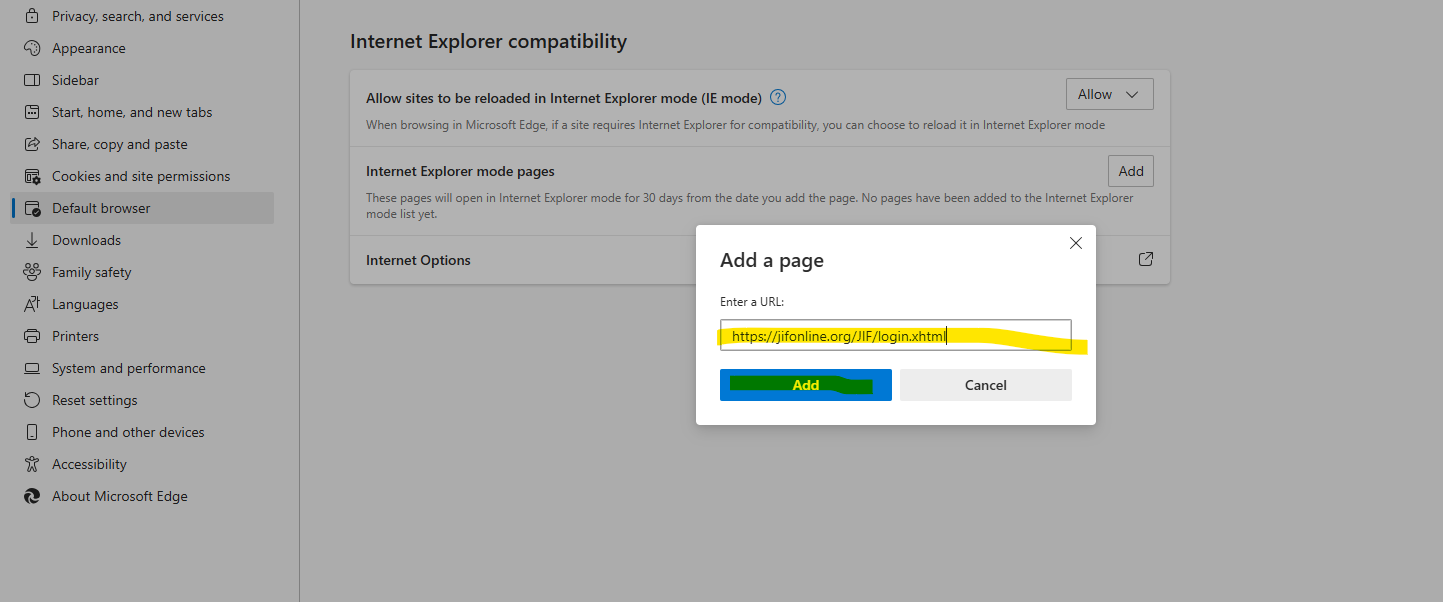Click the Printers icon in settings sidebar

coord(32,336)
